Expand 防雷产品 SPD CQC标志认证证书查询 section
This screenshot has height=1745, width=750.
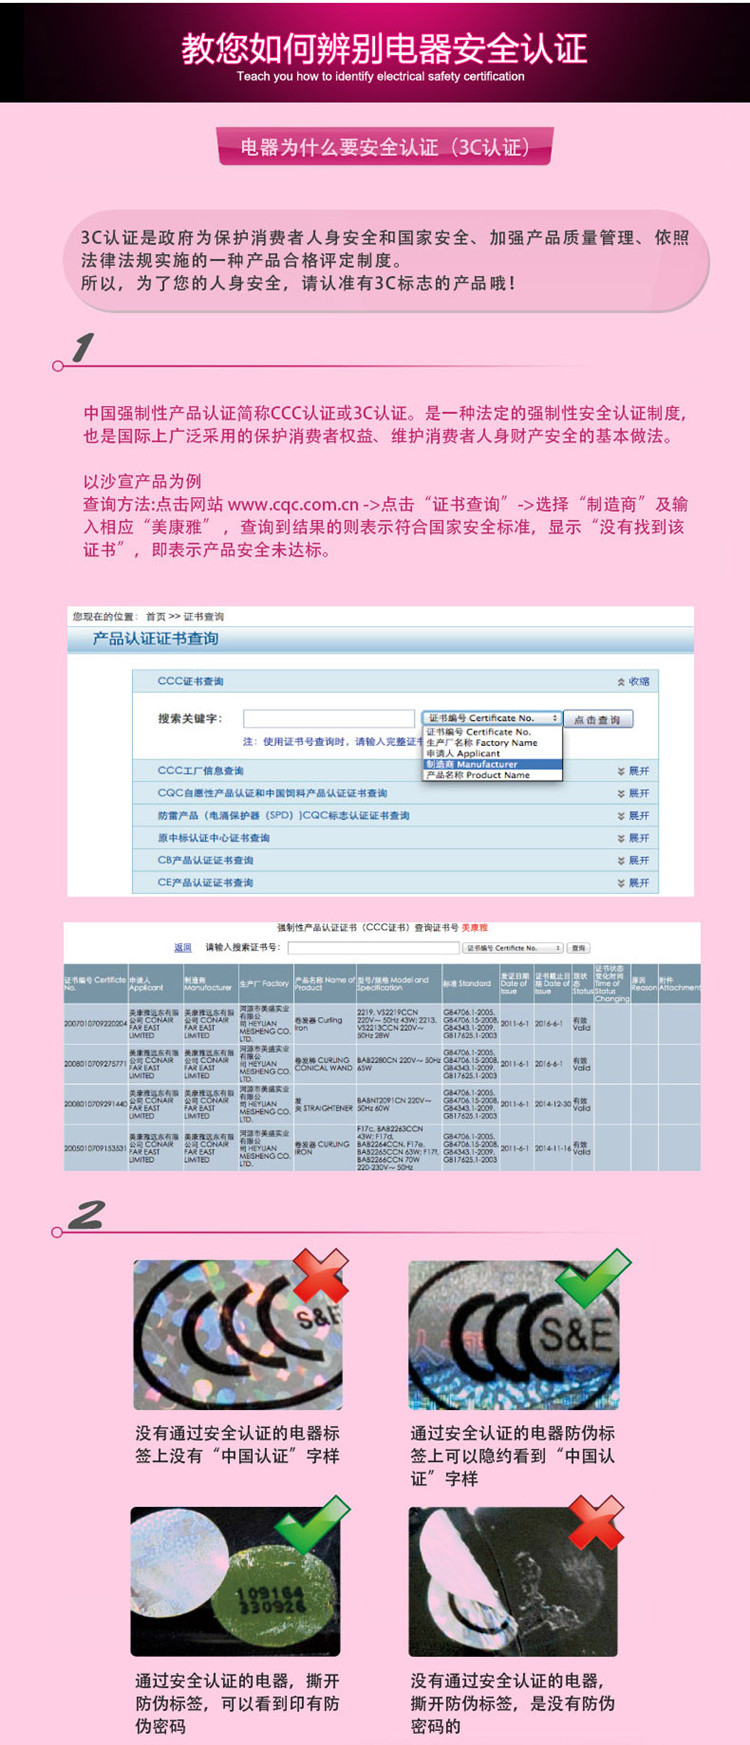[x=633, y=816]
